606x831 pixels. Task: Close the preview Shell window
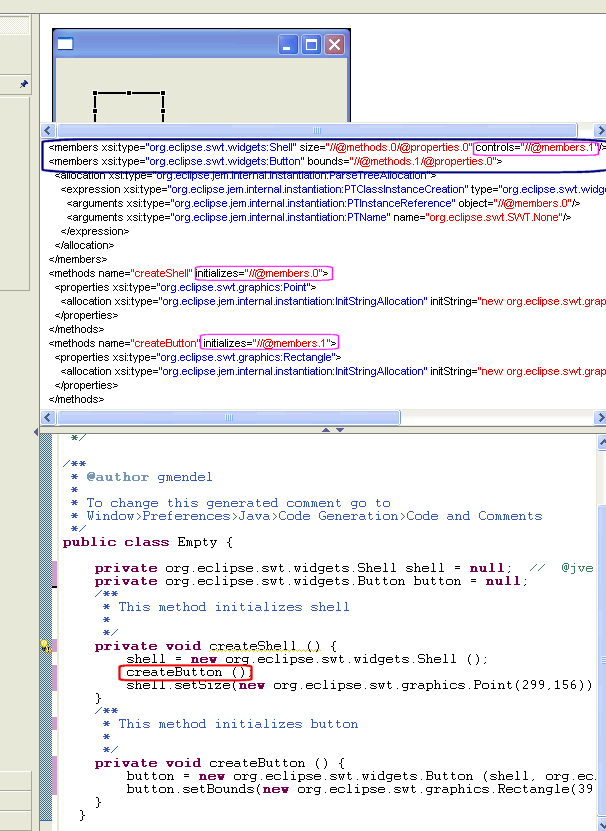click(334, 45)
